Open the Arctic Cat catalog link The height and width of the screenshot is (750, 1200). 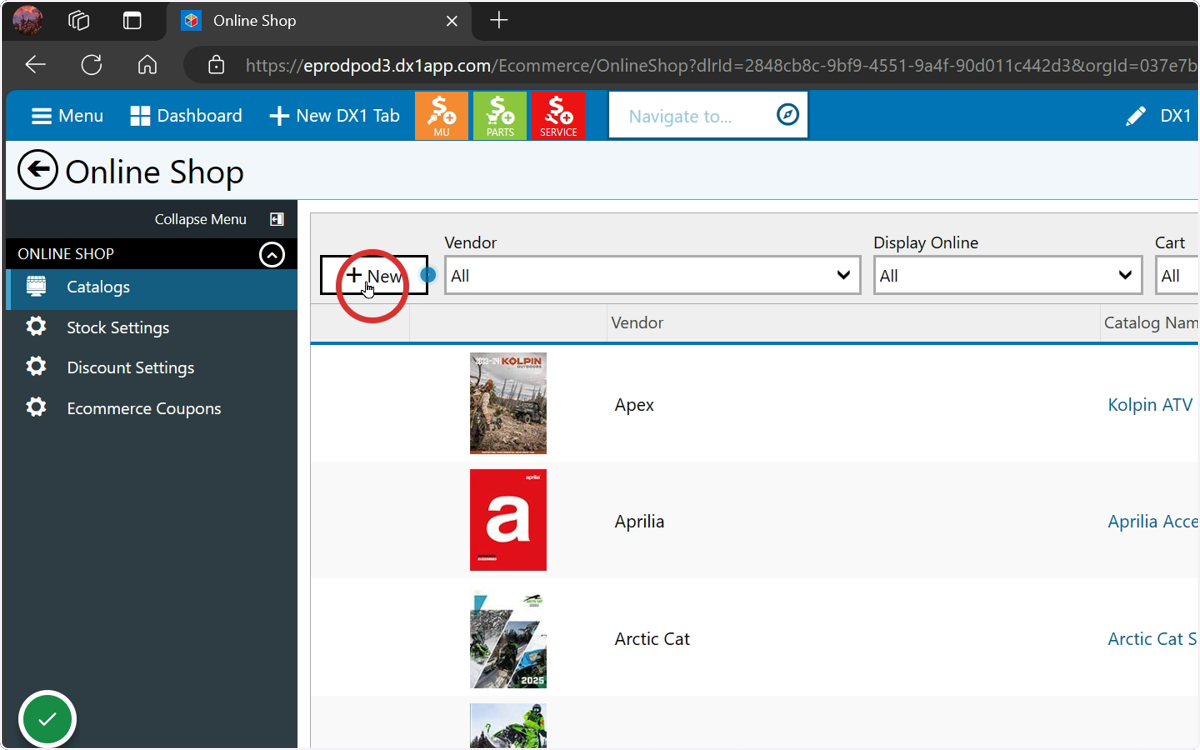tap(1153, 639)
